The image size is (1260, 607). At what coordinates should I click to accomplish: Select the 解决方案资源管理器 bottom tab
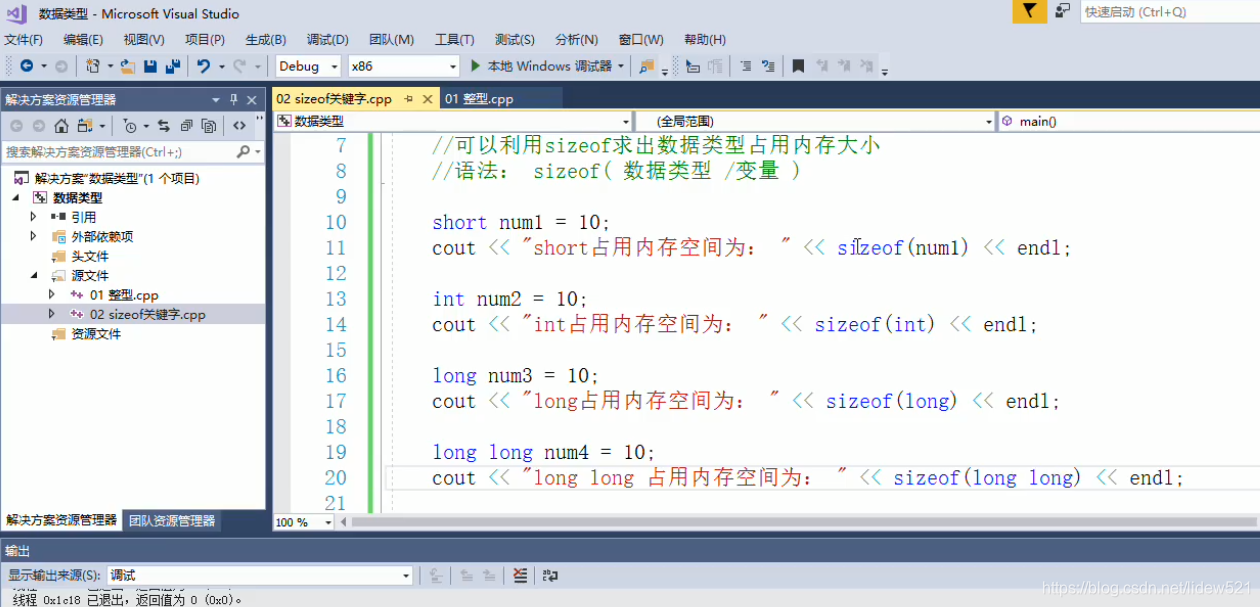pos(62,521)
